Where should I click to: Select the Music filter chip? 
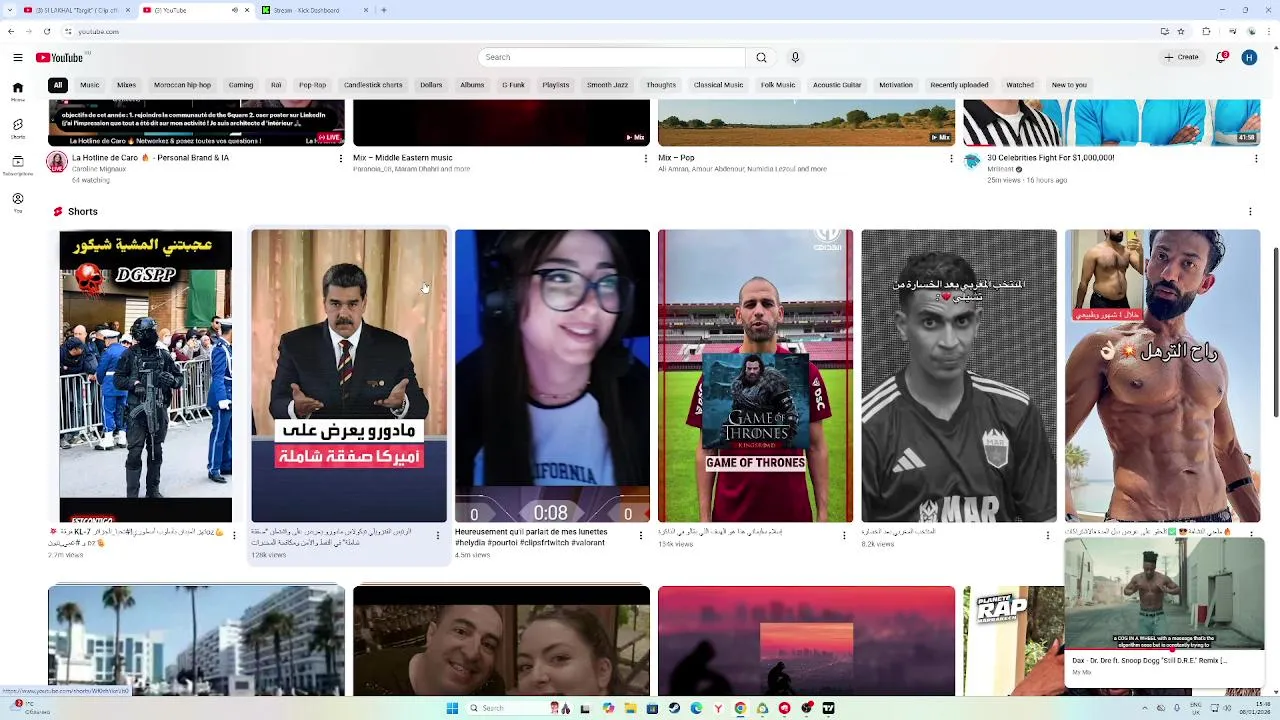(x=90, y=85)
